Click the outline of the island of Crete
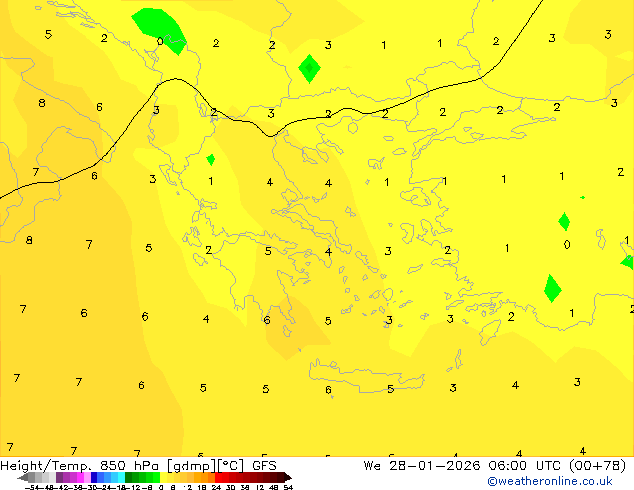This screenshot has height=490, width=634. pos(366,375)
